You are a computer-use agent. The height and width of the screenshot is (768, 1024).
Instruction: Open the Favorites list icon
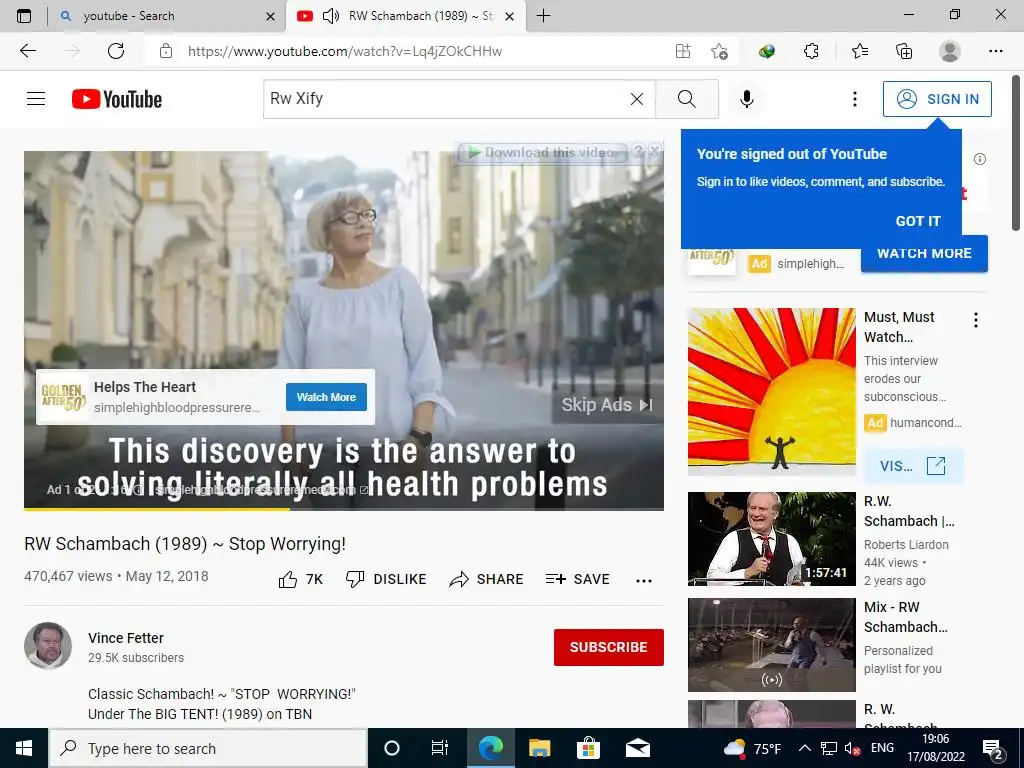tap(859, 51)
